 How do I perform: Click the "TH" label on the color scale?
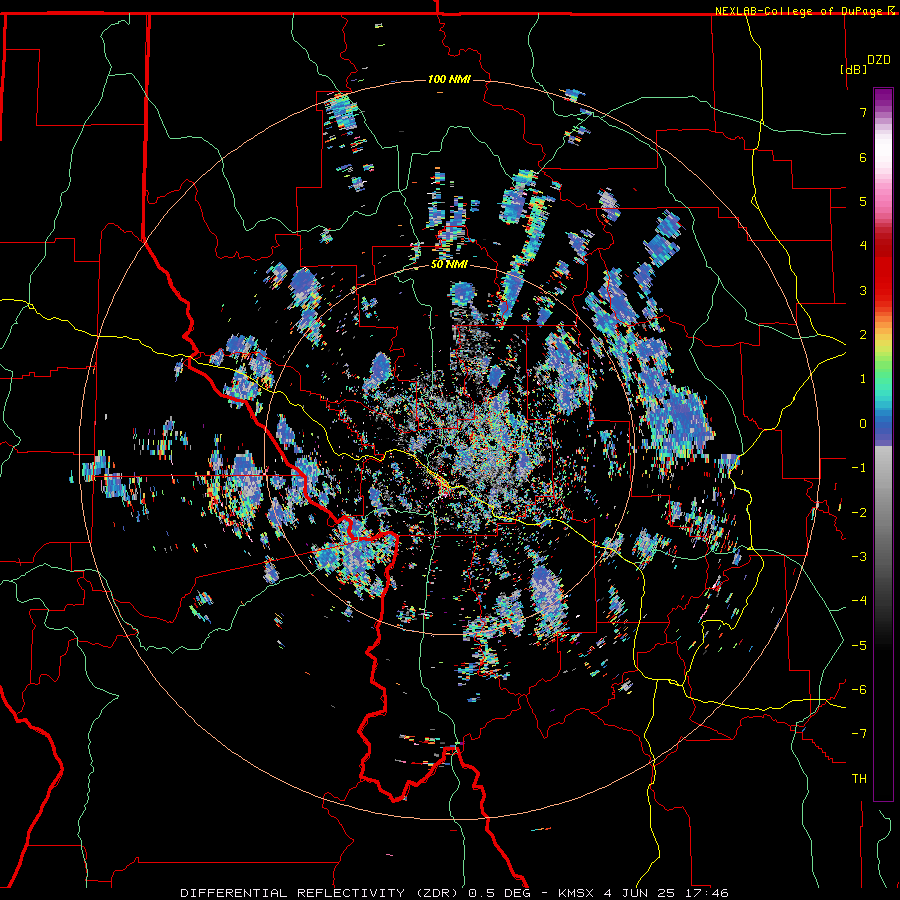[x=859, y=779]
